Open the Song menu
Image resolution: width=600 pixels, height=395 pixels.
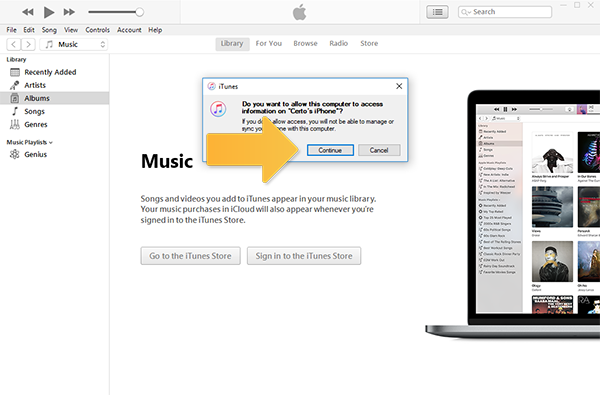point(49,30)
